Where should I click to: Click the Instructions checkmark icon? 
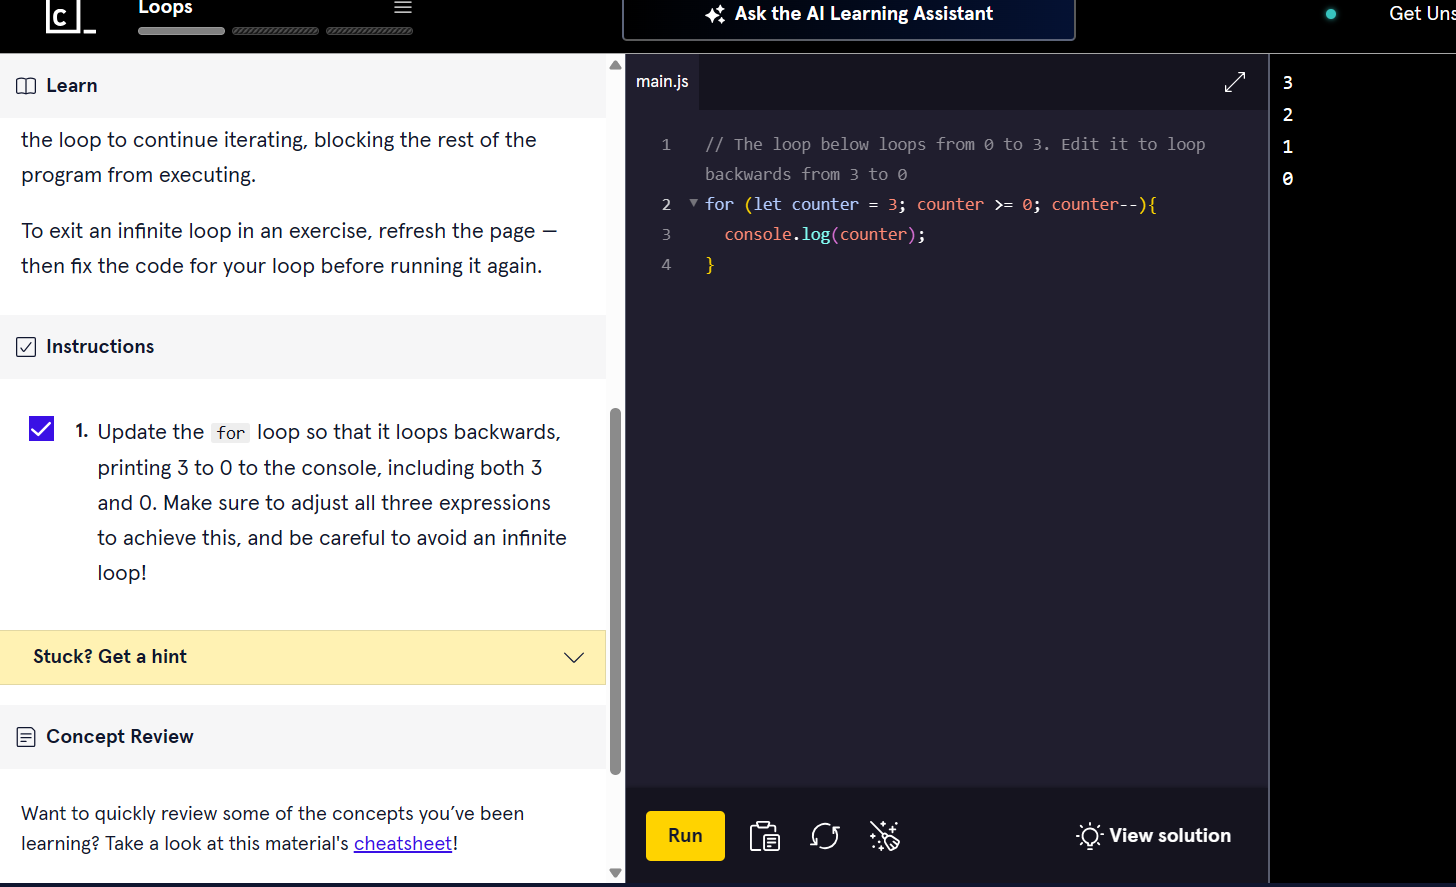[x=26, y=347]
